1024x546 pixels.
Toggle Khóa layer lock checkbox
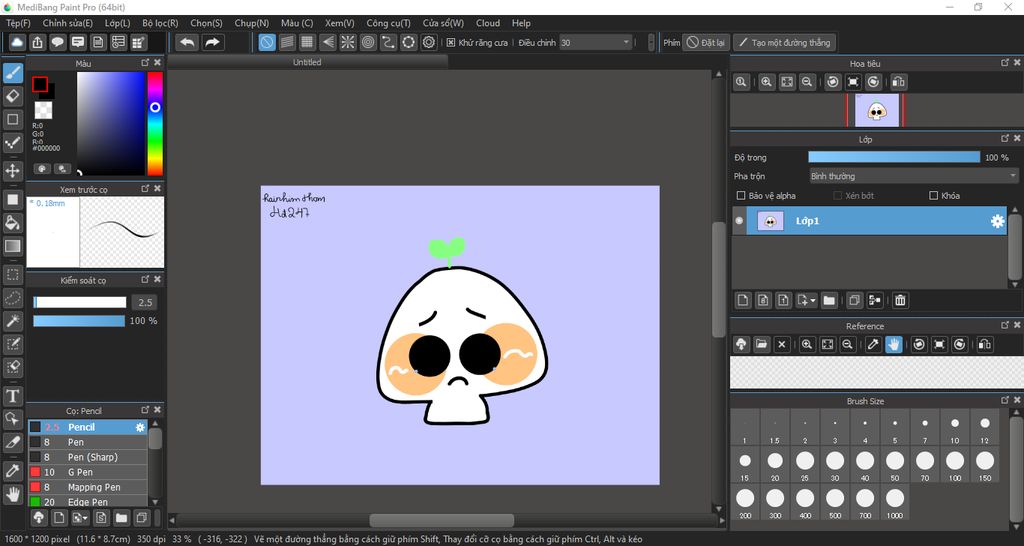[933, 195]
